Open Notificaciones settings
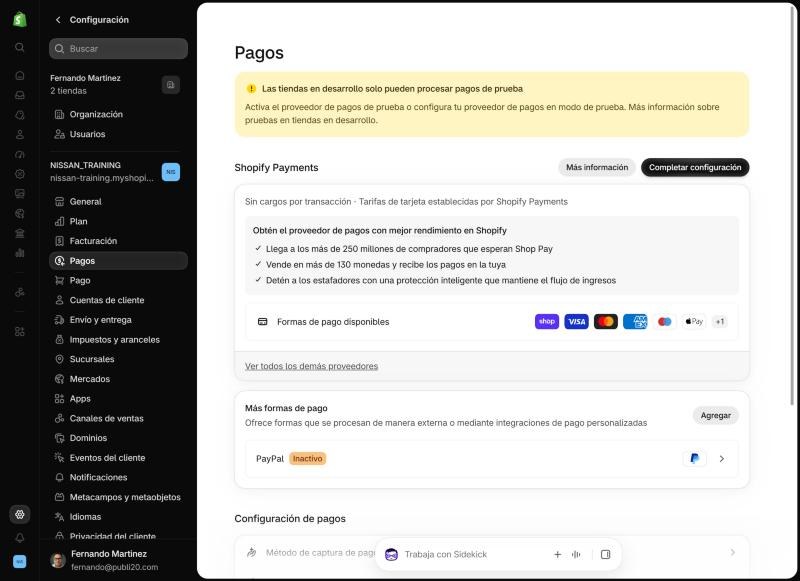Screen dimensions: 800x581 point(118,477)
